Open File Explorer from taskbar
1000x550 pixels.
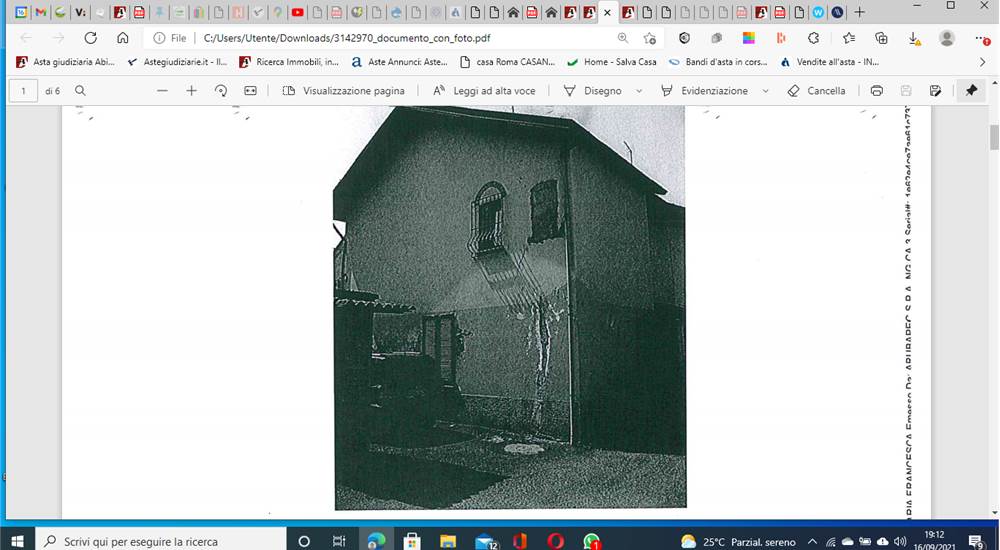click(x=448, y=542)
